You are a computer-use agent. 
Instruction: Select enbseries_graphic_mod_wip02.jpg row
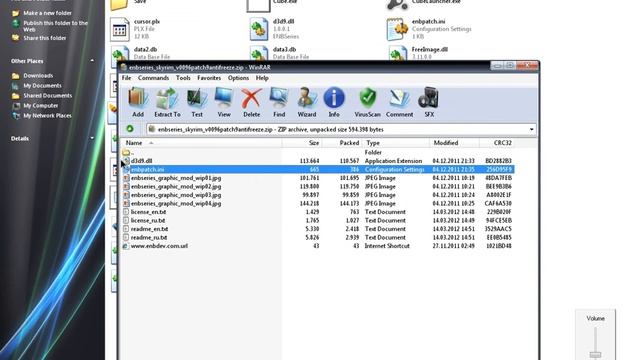pyautogui.click(x=318, y=187)
